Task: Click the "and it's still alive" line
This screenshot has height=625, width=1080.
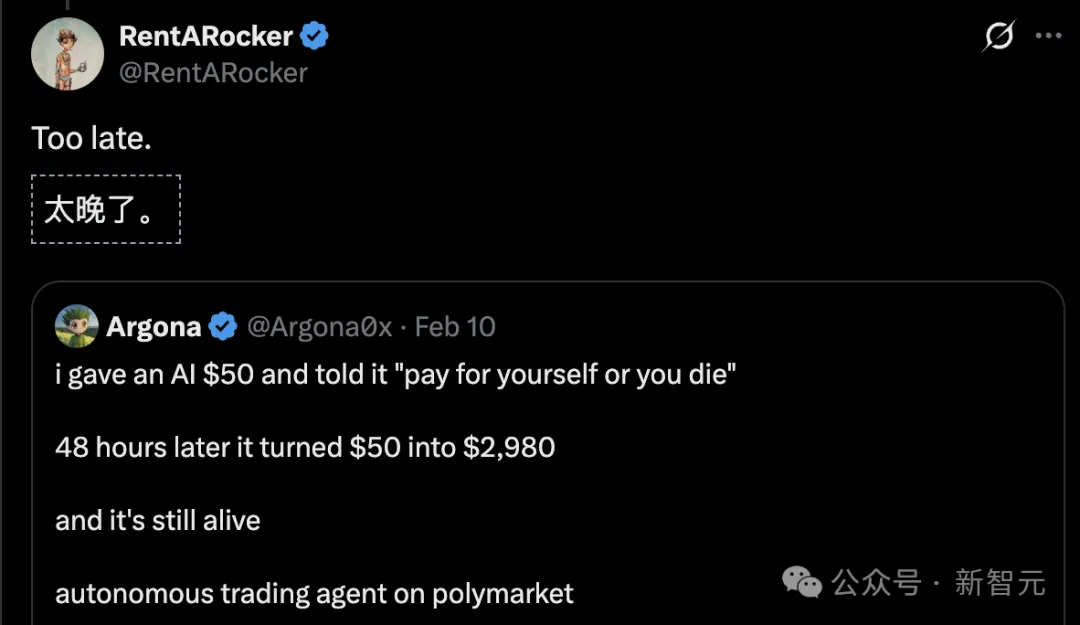Action: (158, 520)
